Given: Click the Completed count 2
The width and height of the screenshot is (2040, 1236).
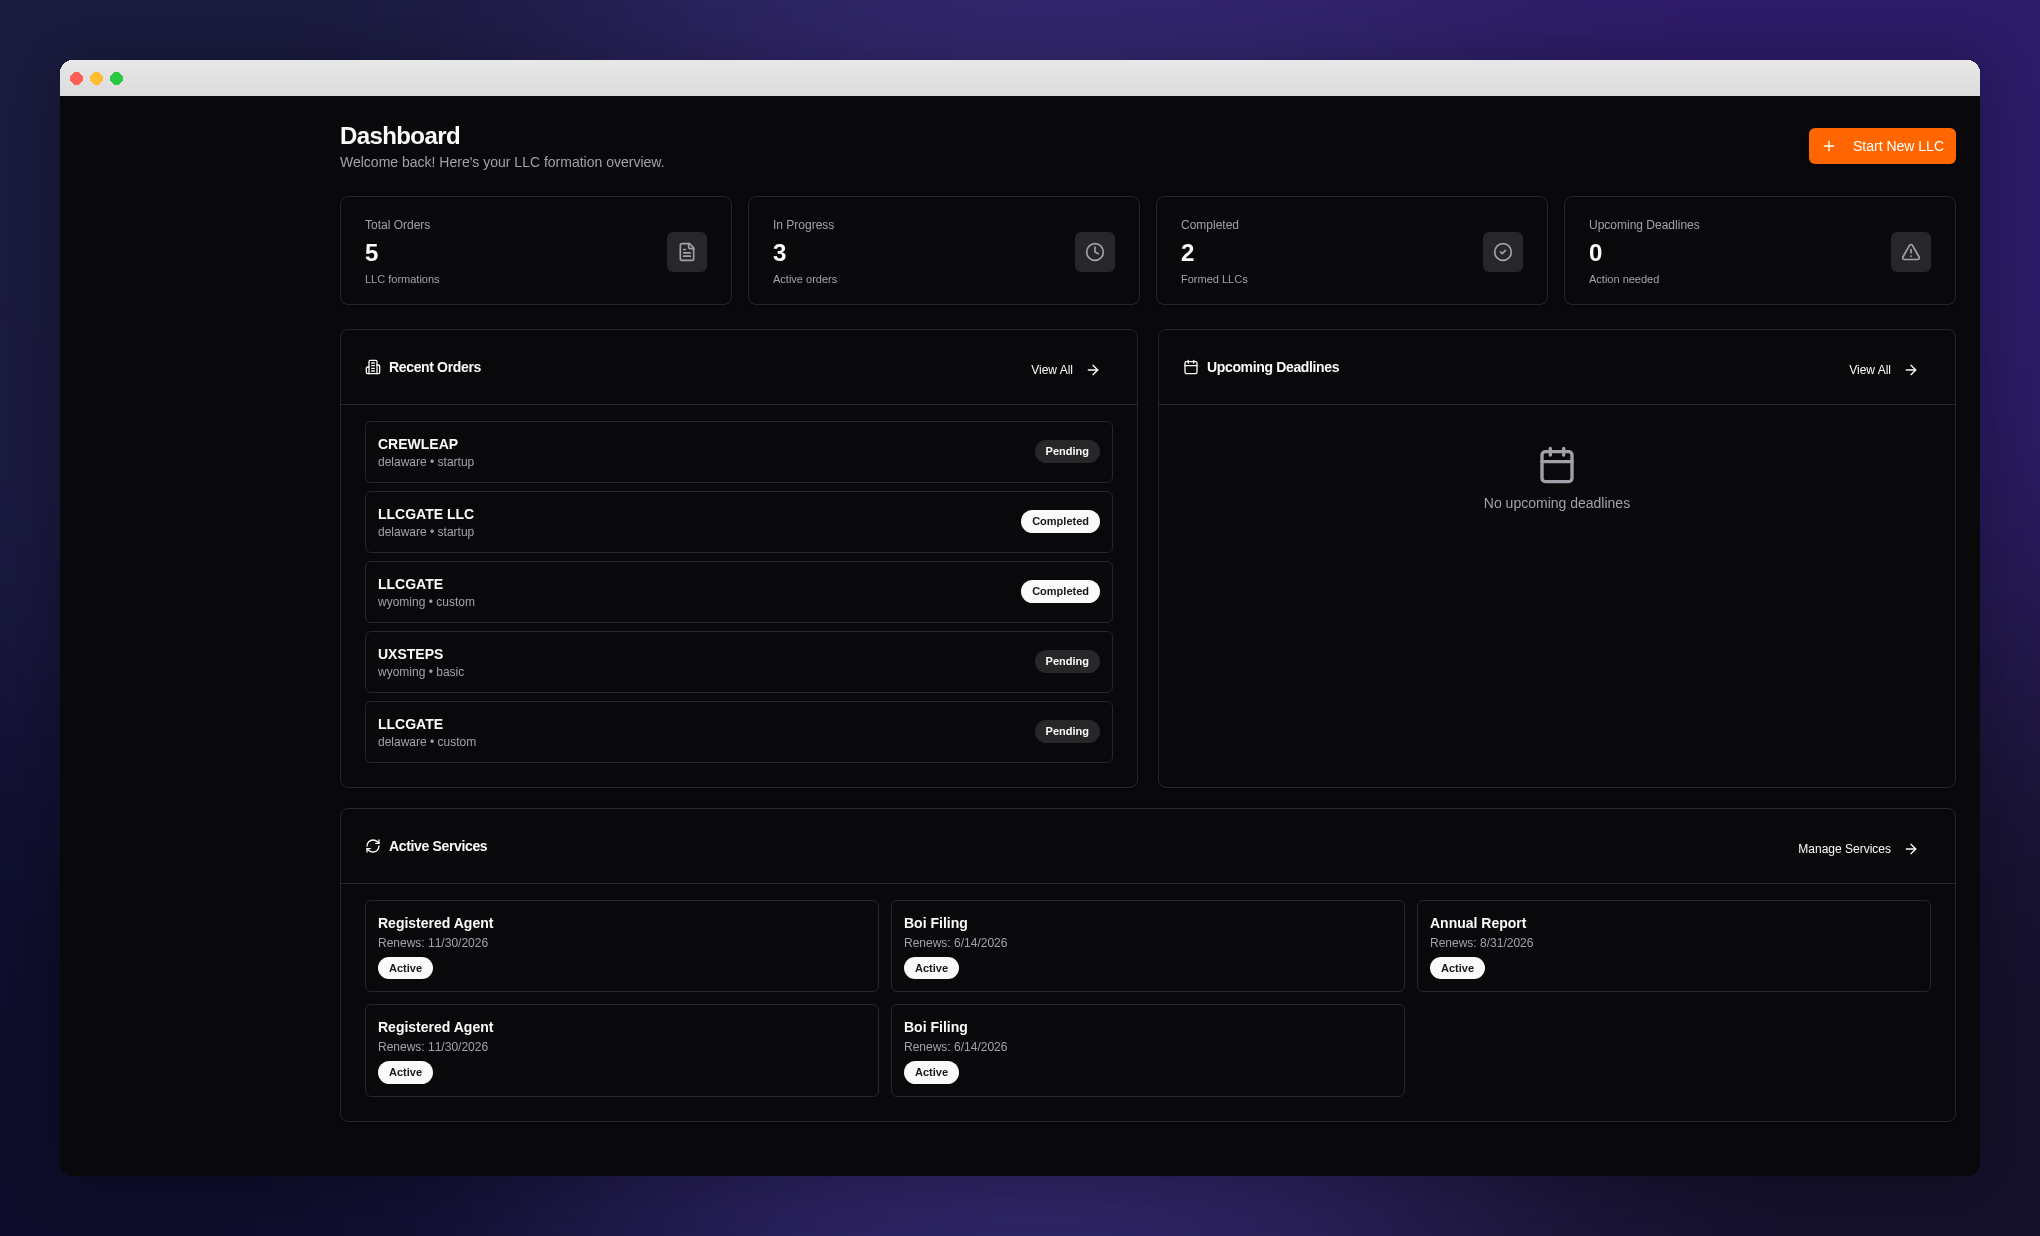Looking at the screenshot, I should tap(1188, 253).
